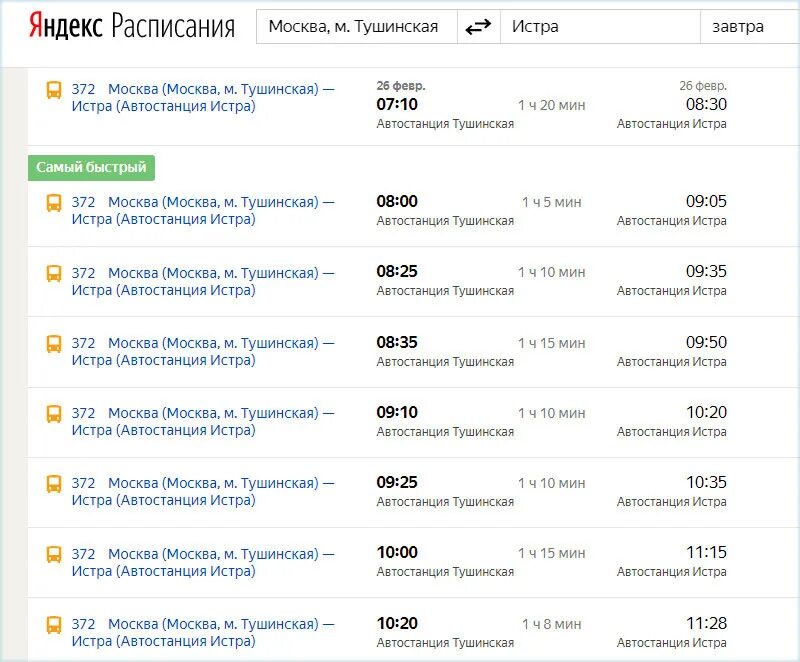Click bus icon of 09:25 departure
Viewport: 800px width, 662px height.
point(54,484)
